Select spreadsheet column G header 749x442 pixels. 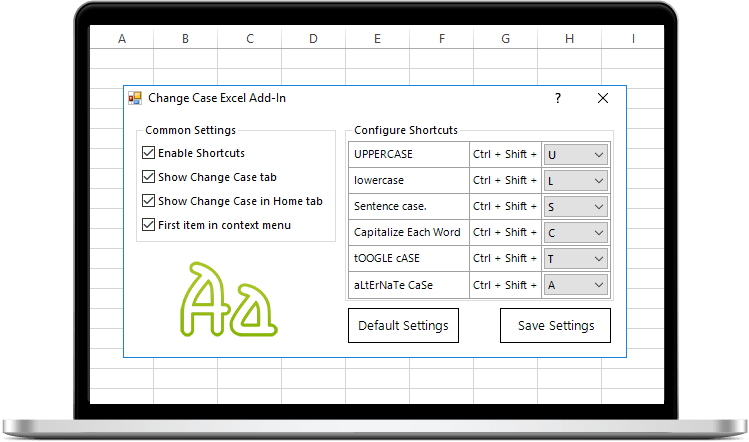click(505, 39)
